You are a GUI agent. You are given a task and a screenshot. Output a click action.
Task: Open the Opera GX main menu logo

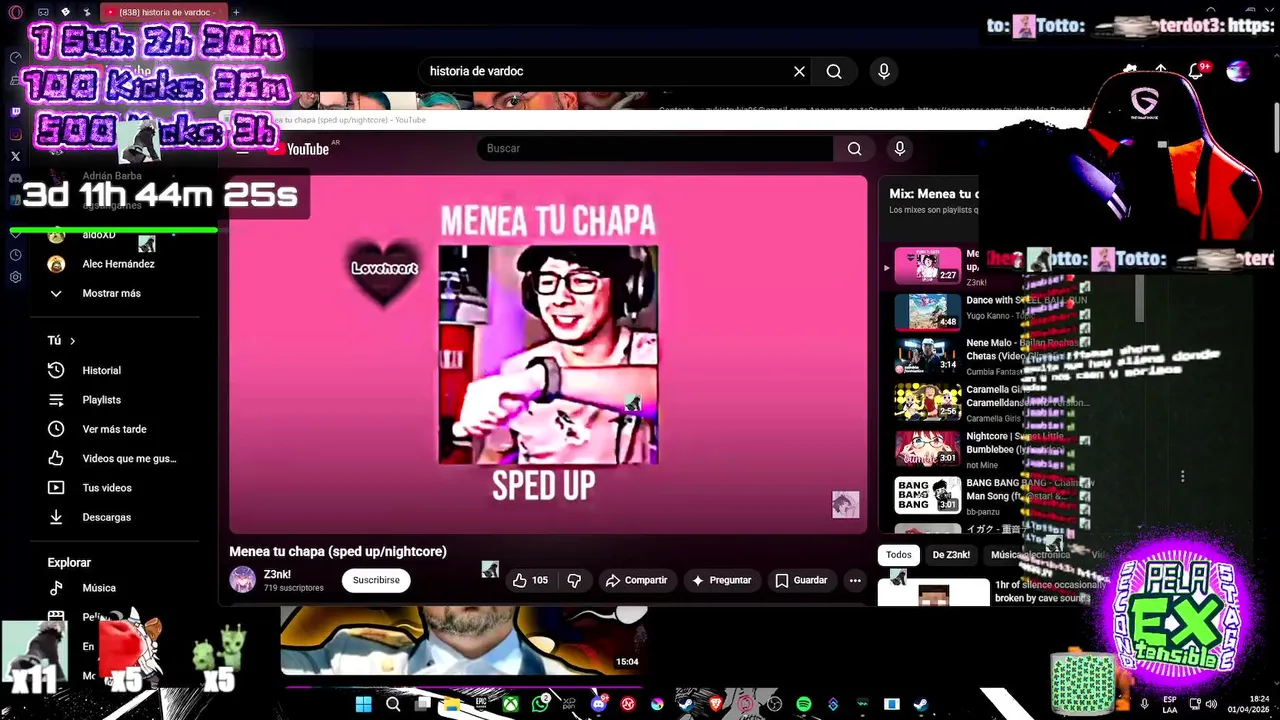click(x=15, y=12)
